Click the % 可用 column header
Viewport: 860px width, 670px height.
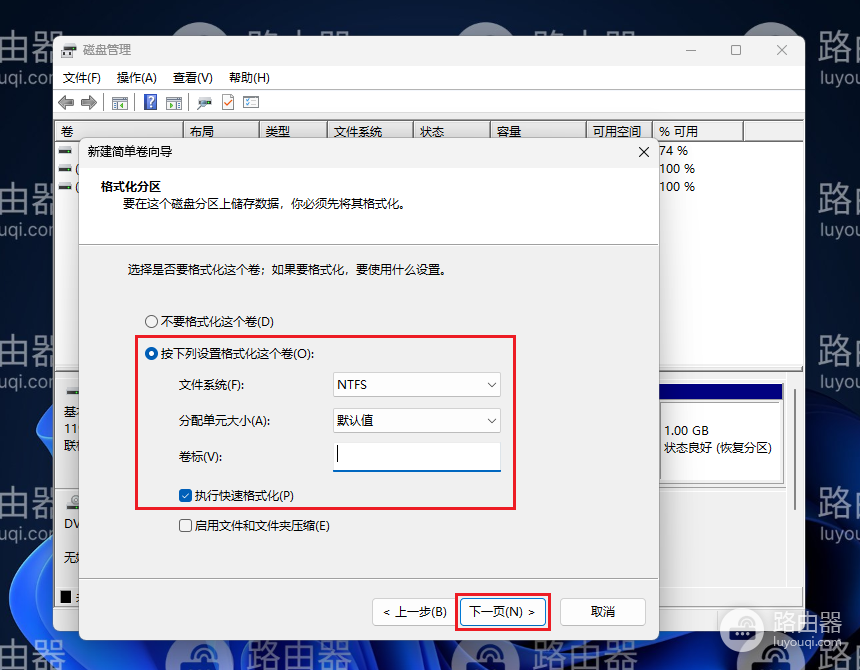(698, 132)
